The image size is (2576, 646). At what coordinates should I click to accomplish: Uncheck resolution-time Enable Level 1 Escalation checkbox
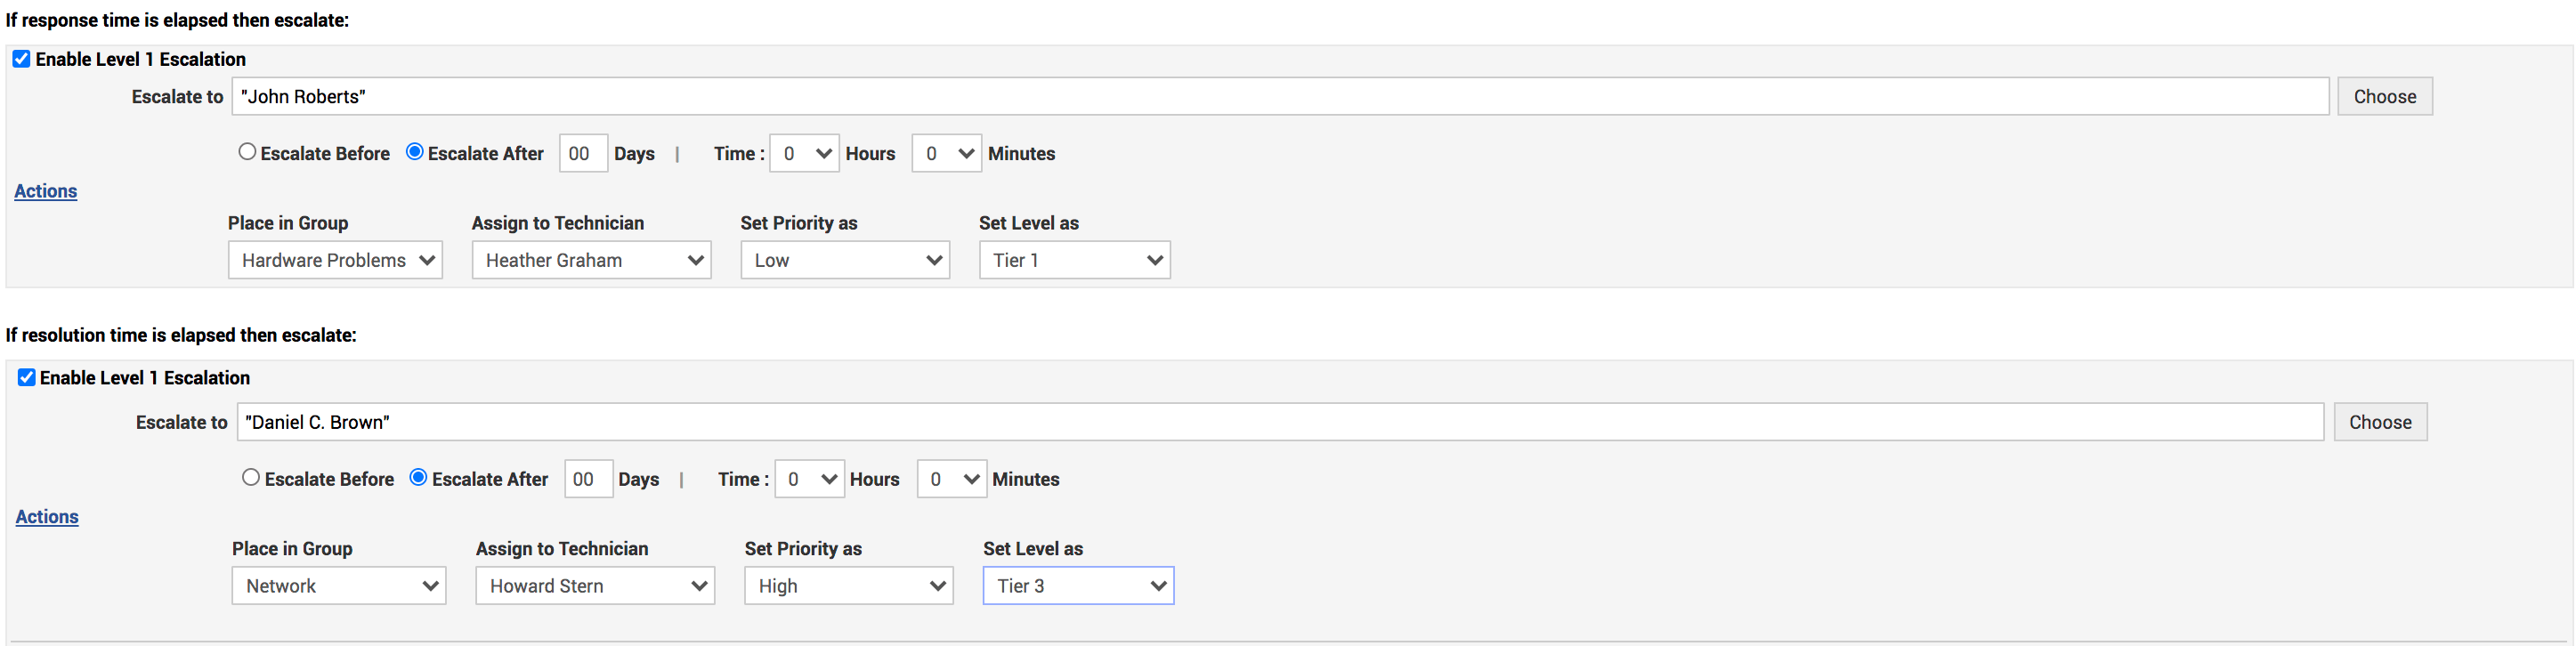point(26,377)
